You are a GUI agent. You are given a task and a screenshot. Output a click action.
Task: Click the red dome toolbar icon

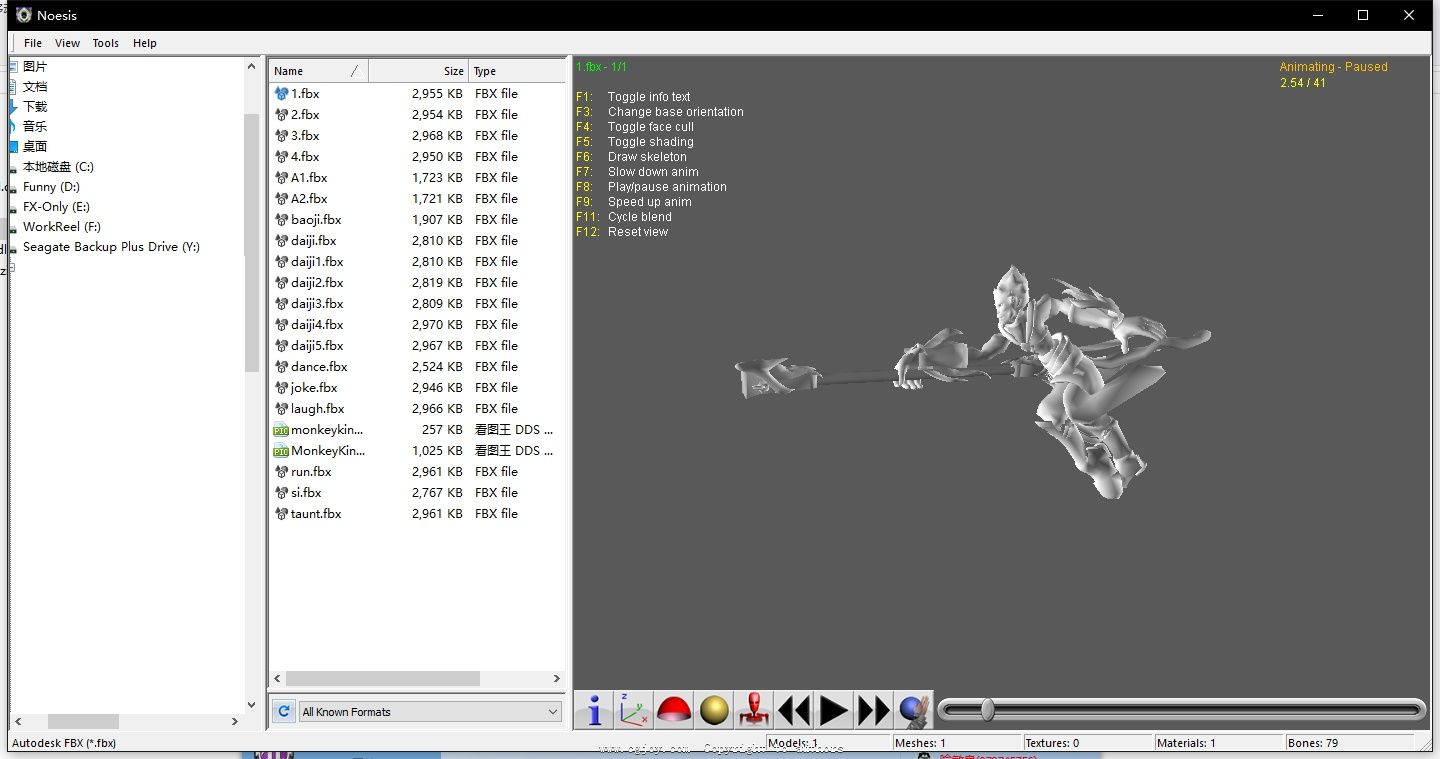[x=674, y=710]
